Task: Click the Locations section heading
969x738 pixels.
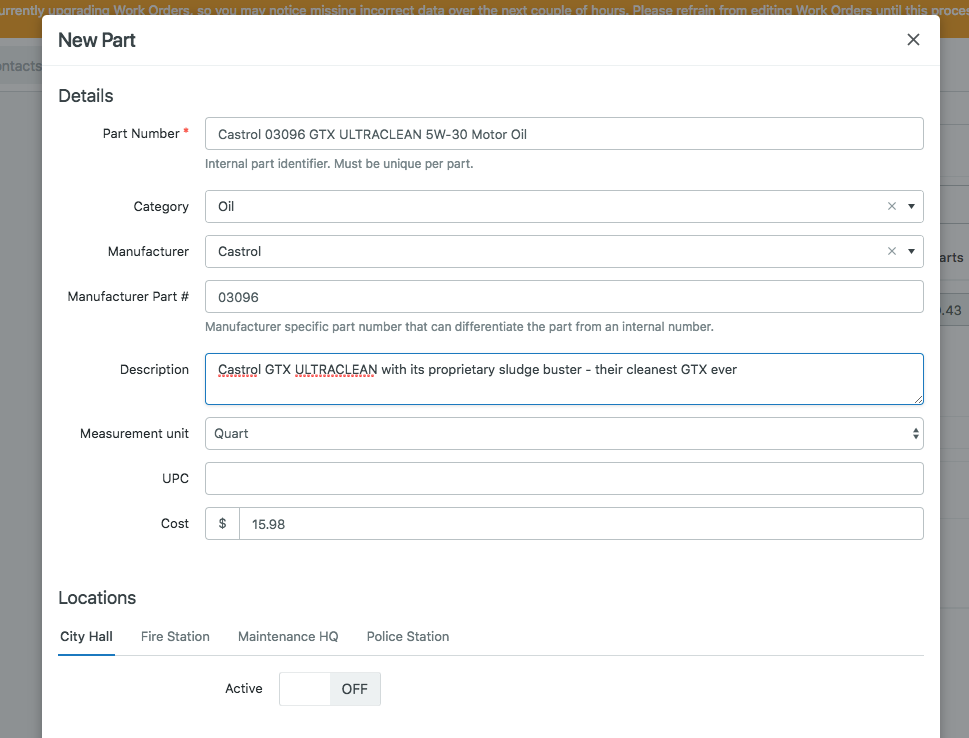Action: 97,598
